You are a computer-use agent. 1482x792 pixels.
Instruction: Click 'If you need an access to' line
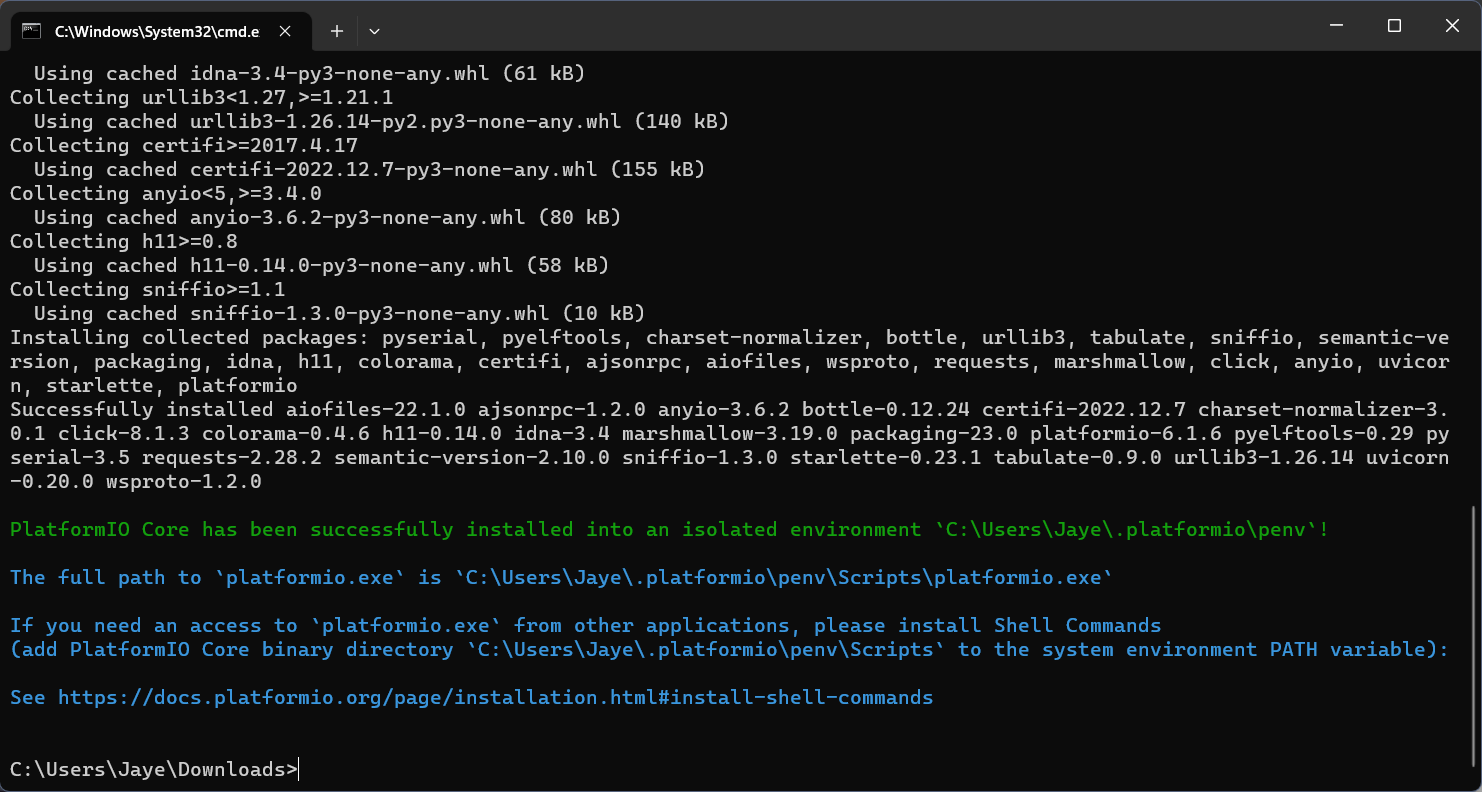(x=585, y=625)
